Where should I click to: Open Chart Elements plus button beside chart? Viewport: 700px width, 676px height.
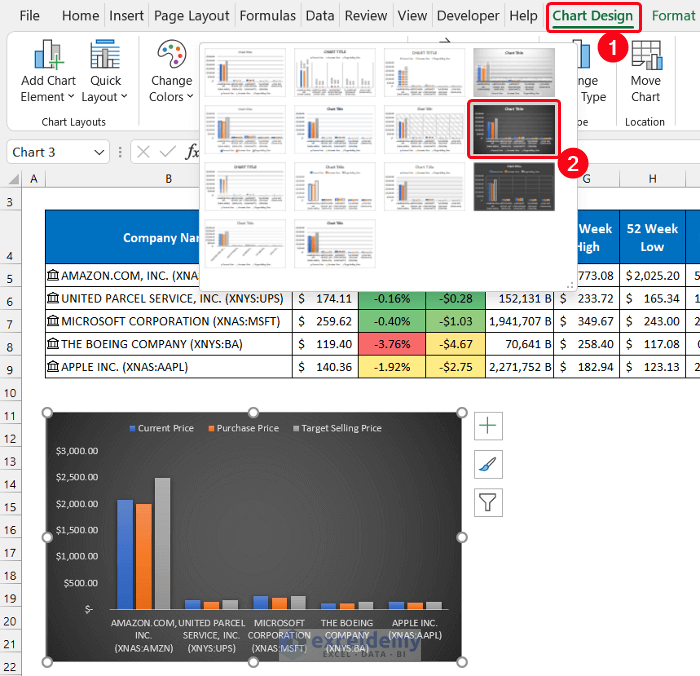pos(488,426)
